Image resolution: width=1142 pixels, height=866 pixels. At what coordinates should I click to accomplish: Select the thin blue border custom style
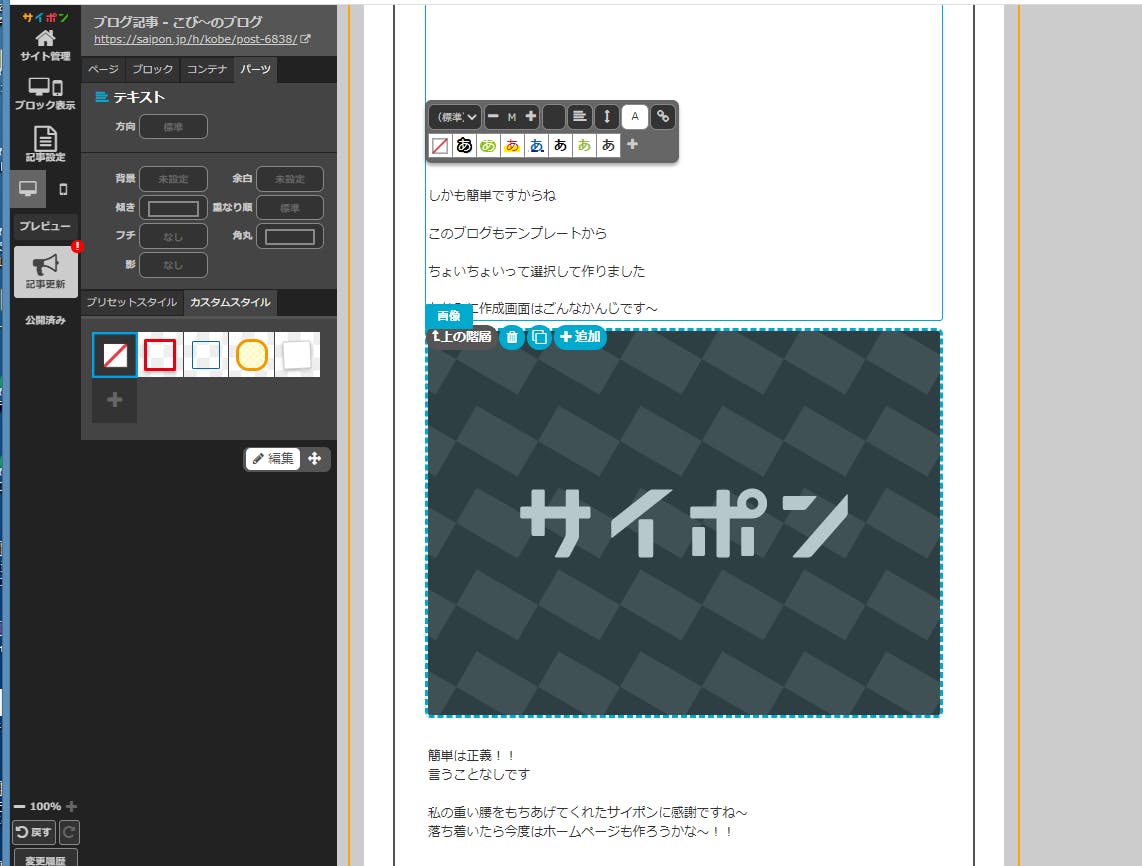206,355
